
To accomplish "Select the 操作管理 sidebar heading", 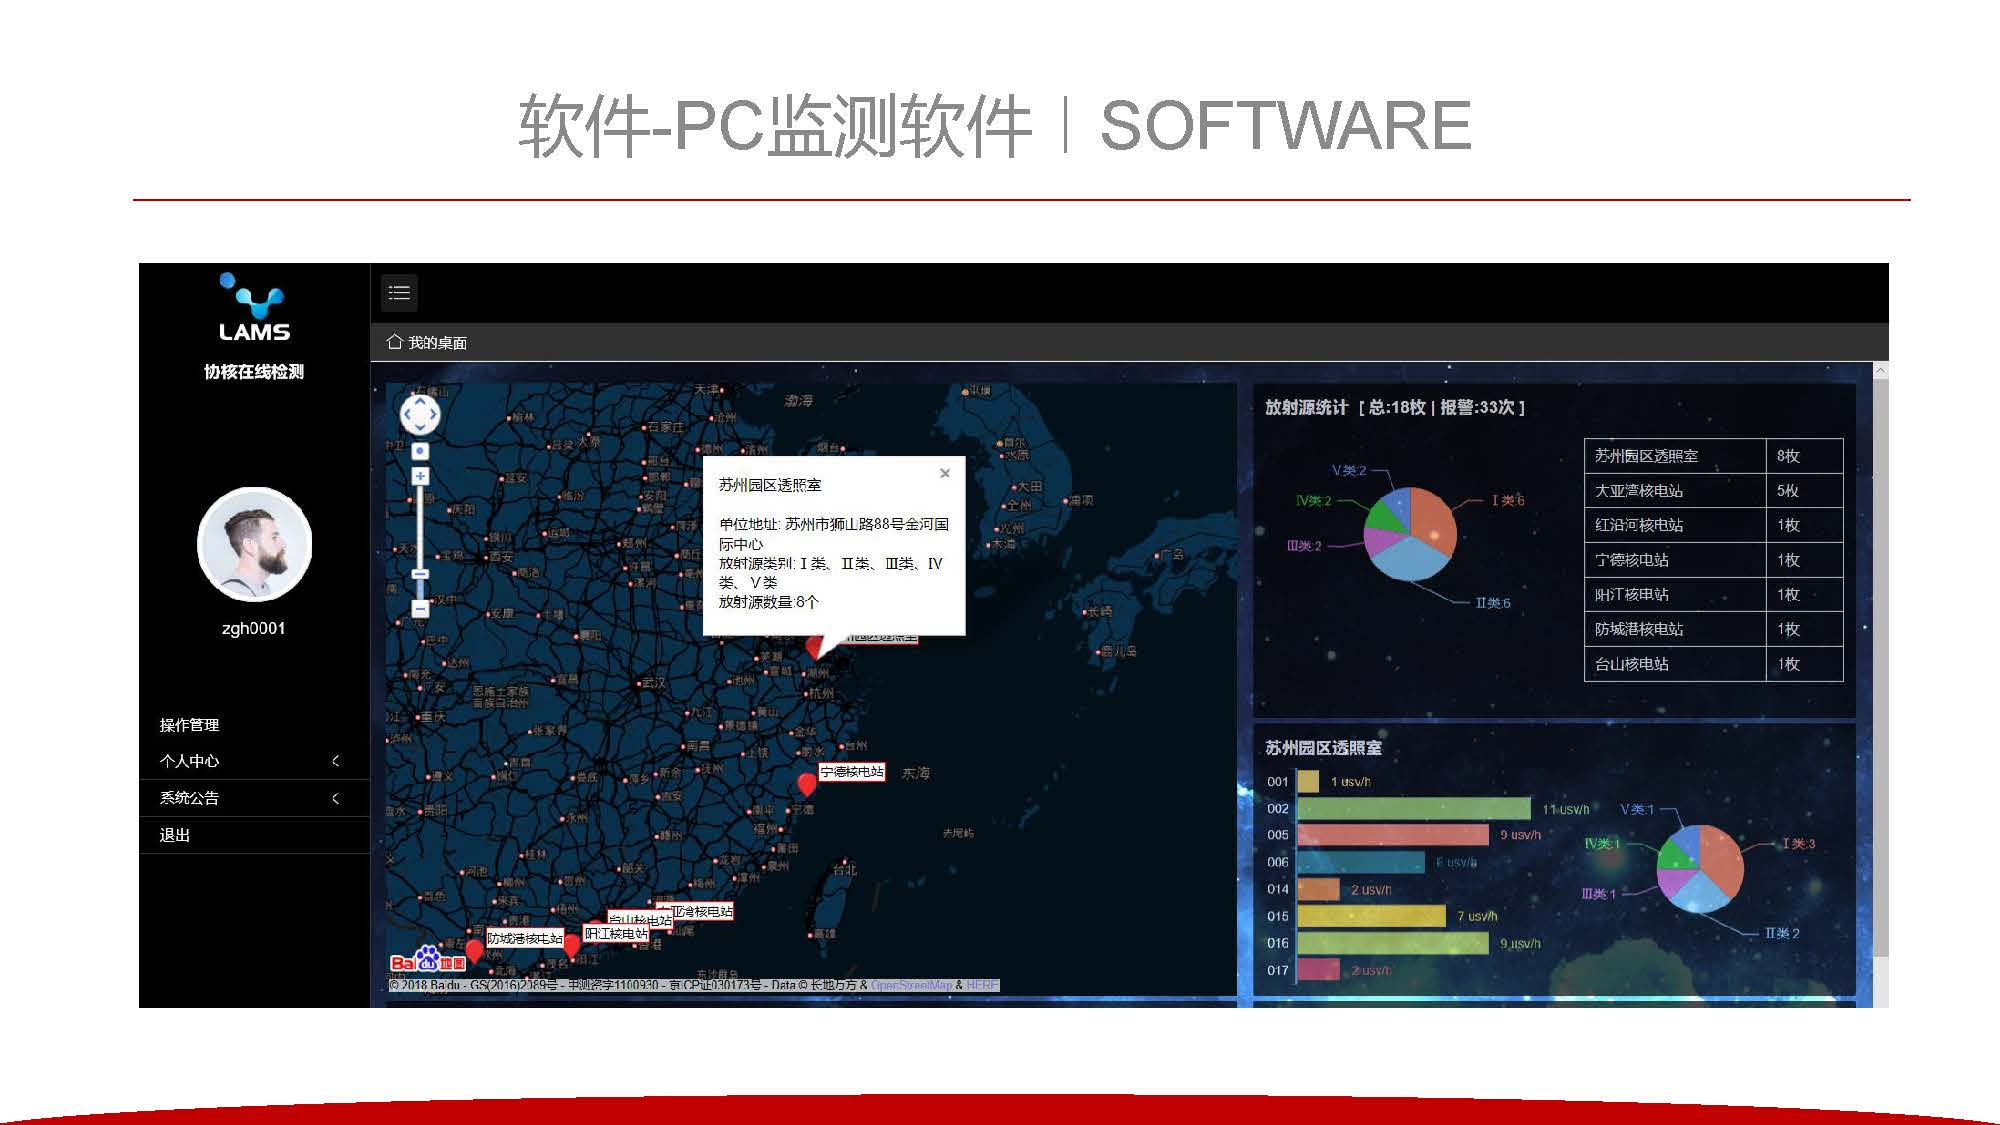I will [x=189, y=725].
